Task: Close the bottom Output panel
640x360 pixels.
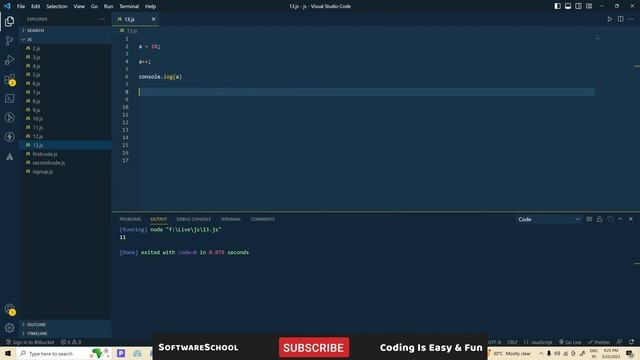Action: pos(631,219)
